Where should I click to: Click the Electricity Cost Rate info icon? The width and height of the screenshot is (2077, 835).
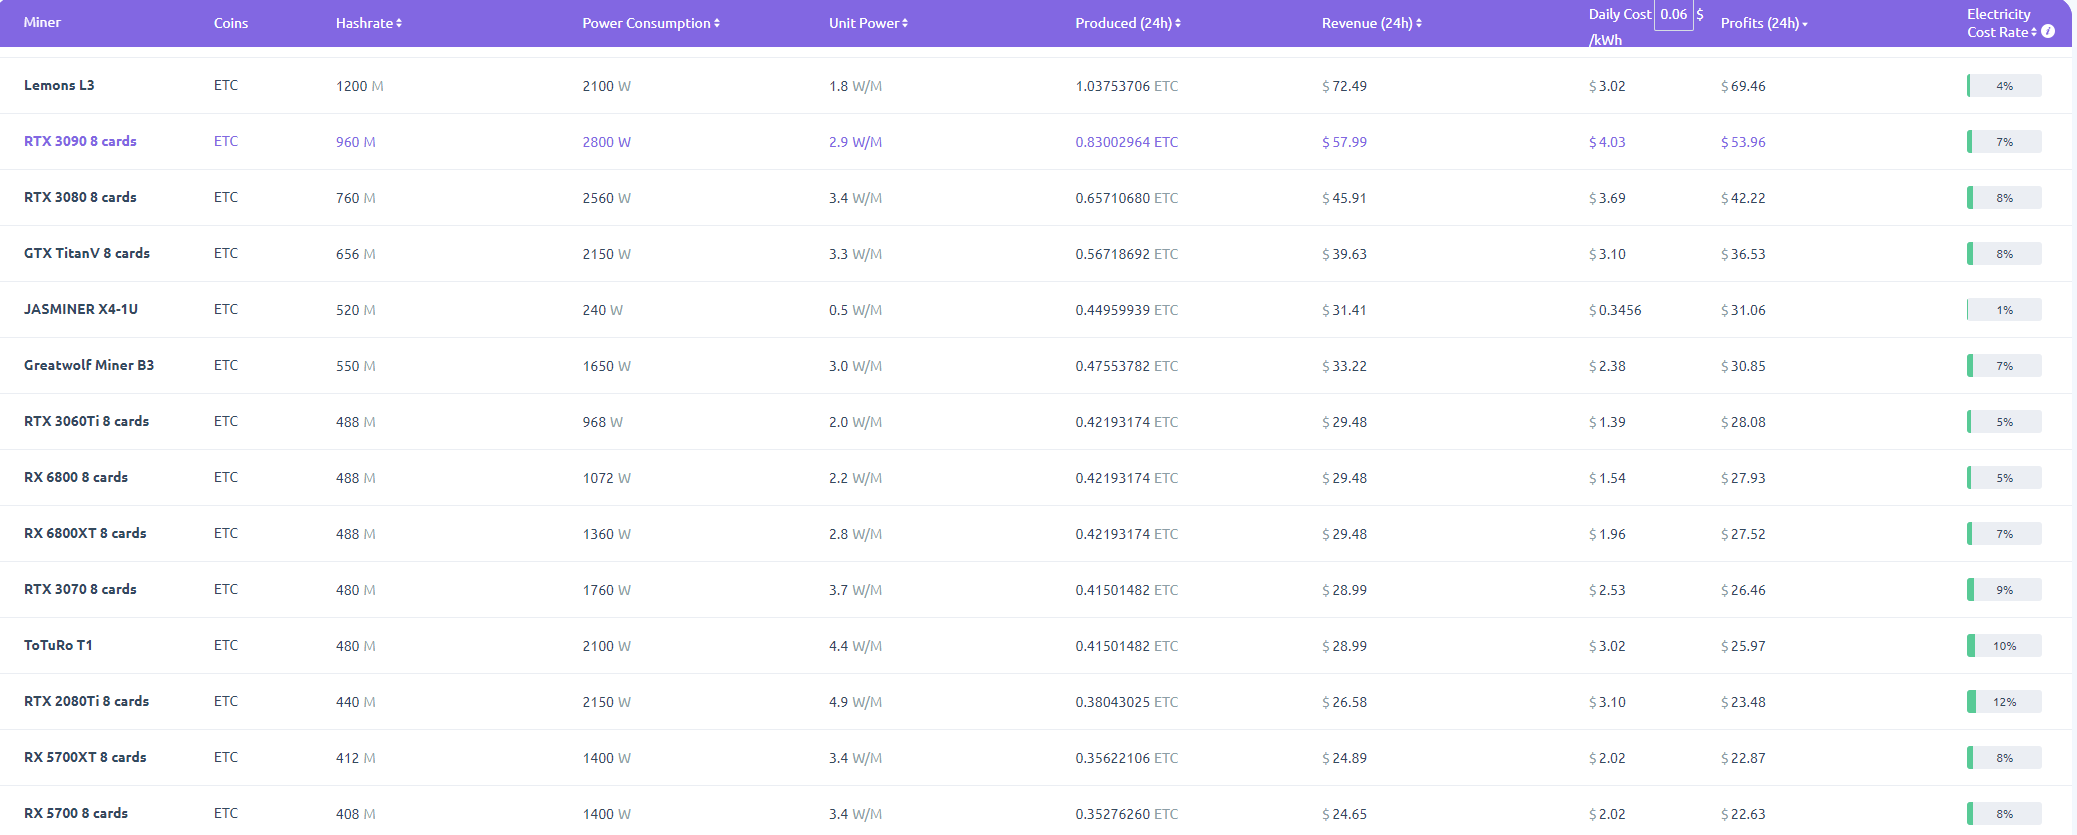point(2048,32)
